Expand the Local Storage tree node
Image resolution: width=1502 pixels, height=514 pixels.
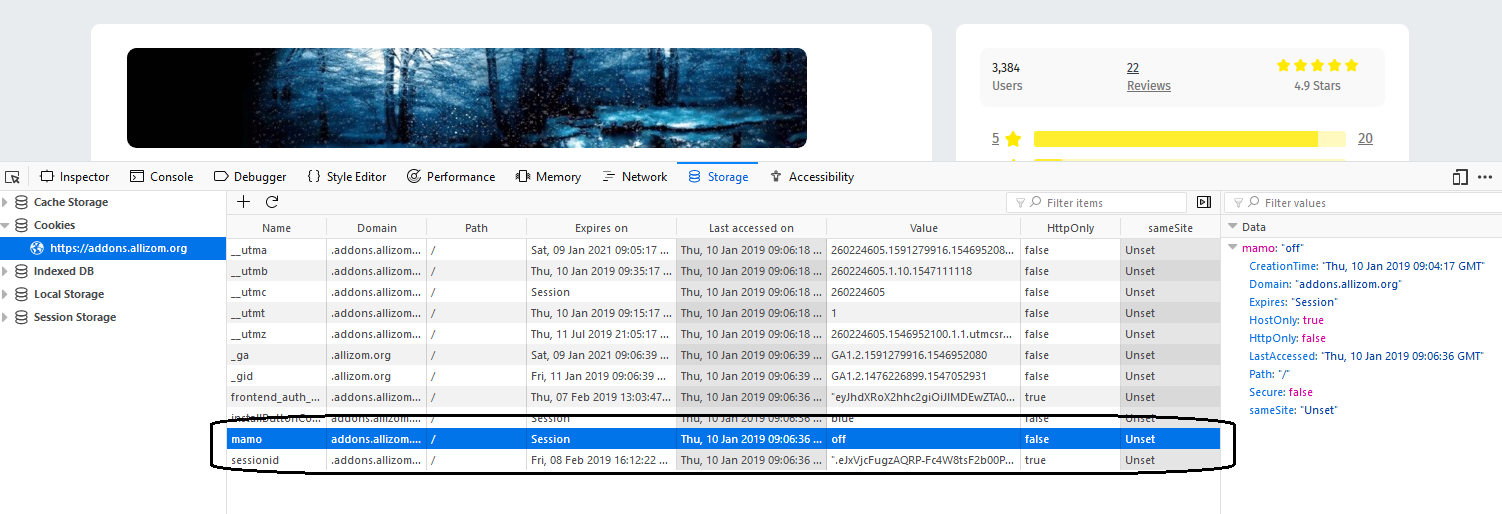(x=6, y=294)
